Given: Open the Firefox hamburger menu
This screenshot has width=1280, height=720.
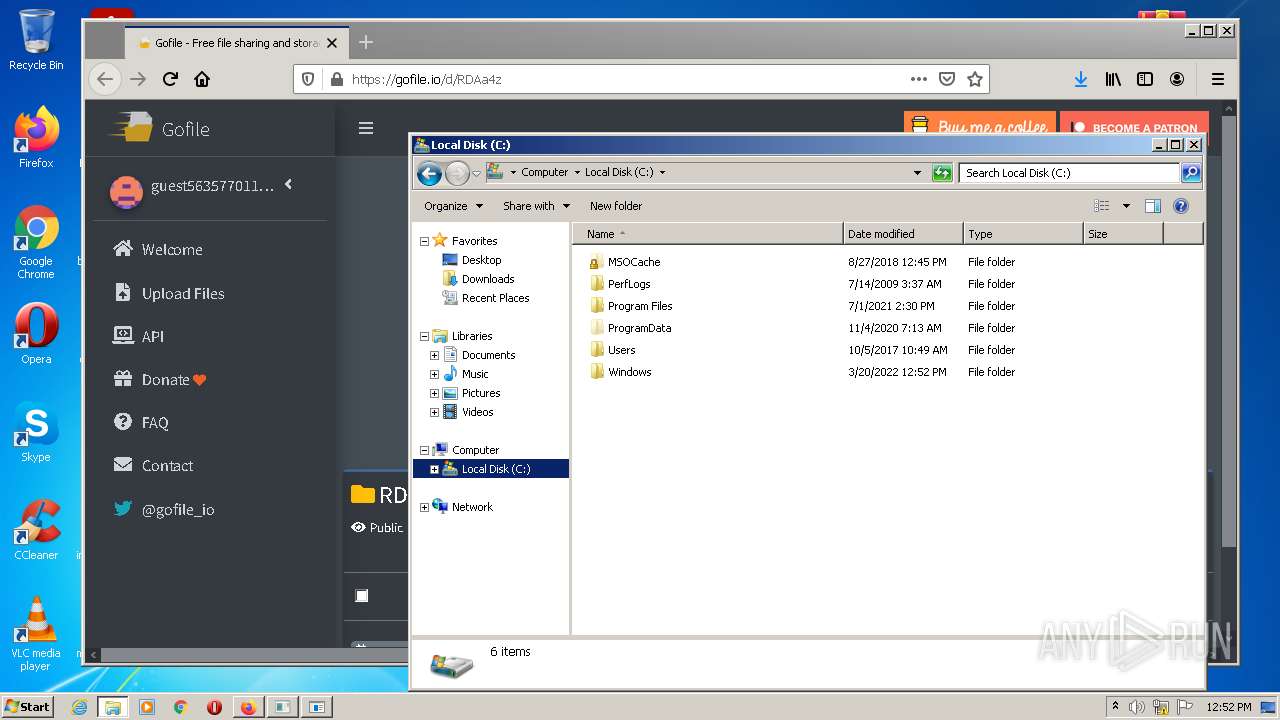Looking at the screenshot, I should click(1218, 79).
